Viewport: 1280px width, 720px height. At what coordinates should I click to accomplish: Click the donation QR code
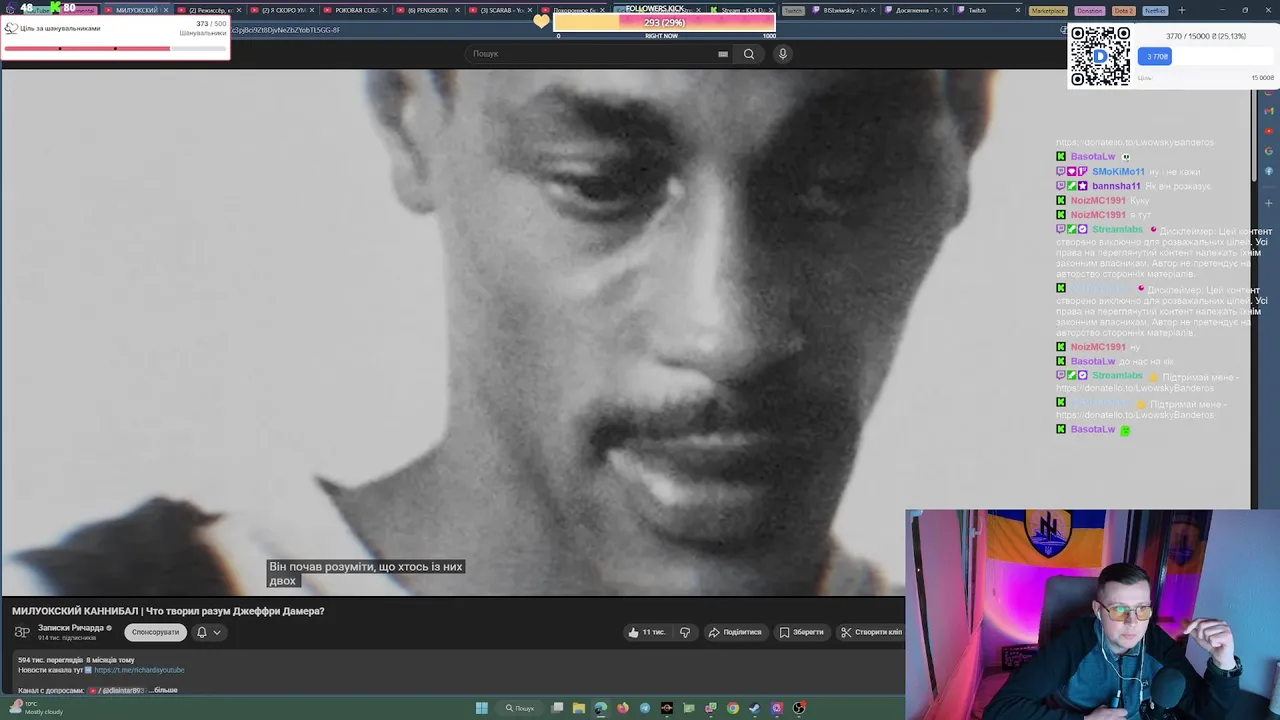tap(1100, 56)
